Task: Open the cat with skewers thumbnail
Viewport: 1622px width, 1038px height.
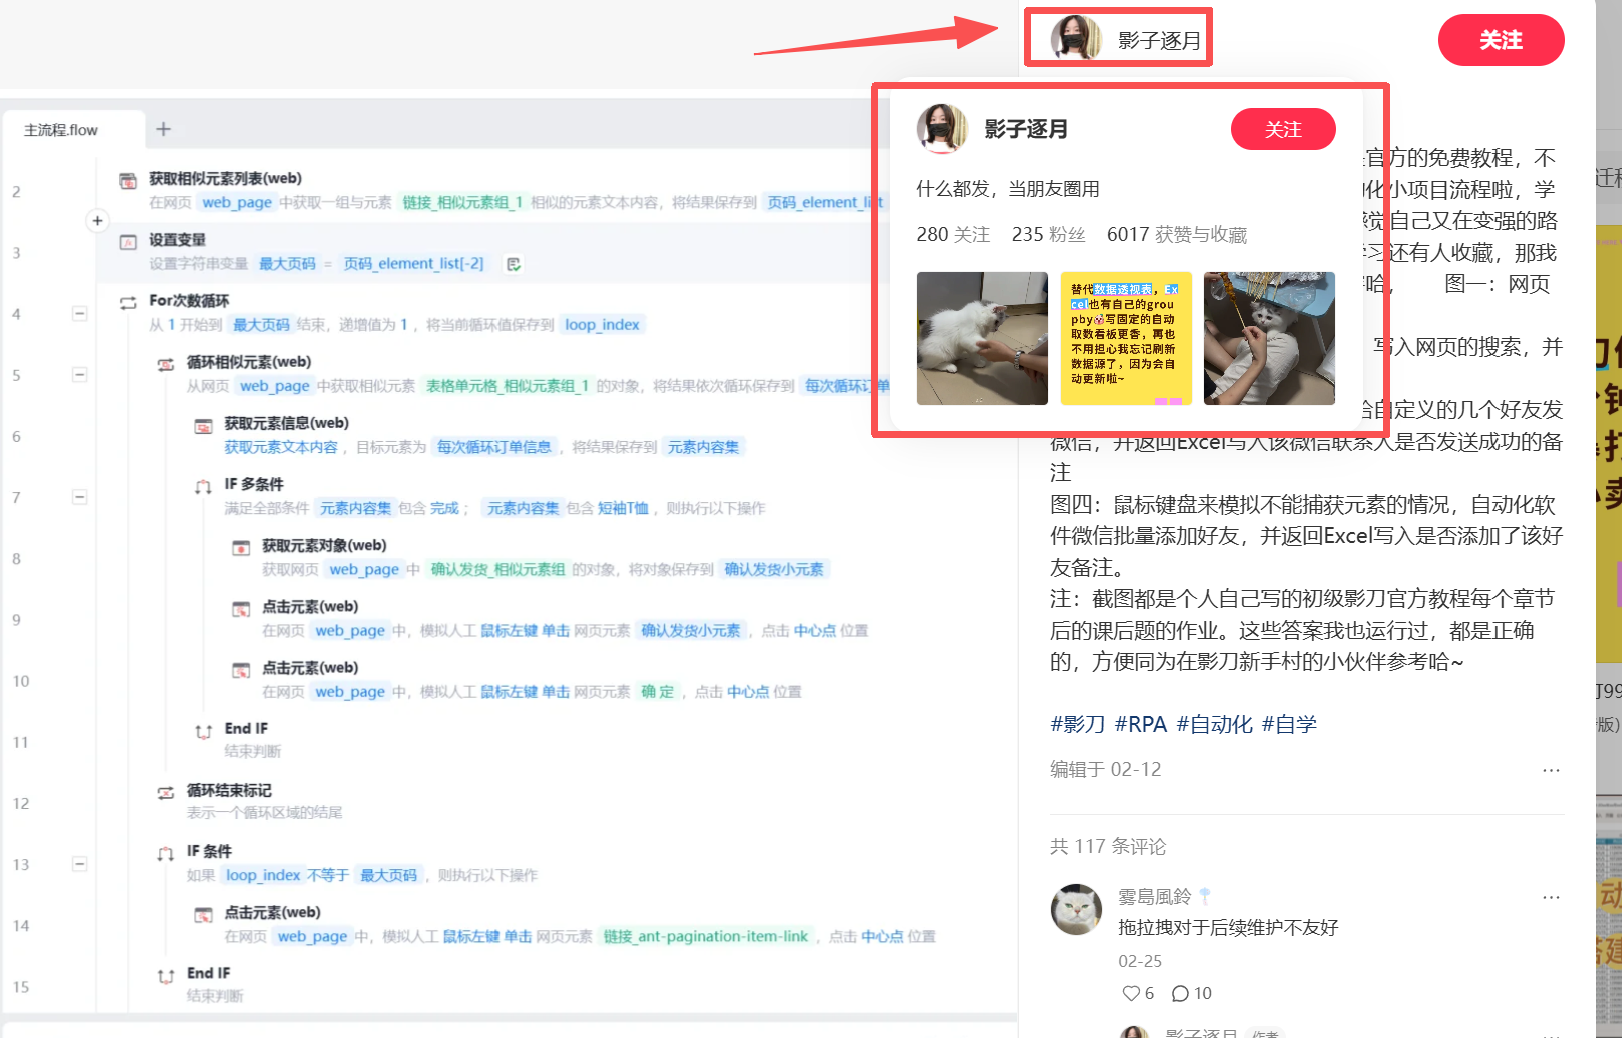Action: [x=1269, y=338]
